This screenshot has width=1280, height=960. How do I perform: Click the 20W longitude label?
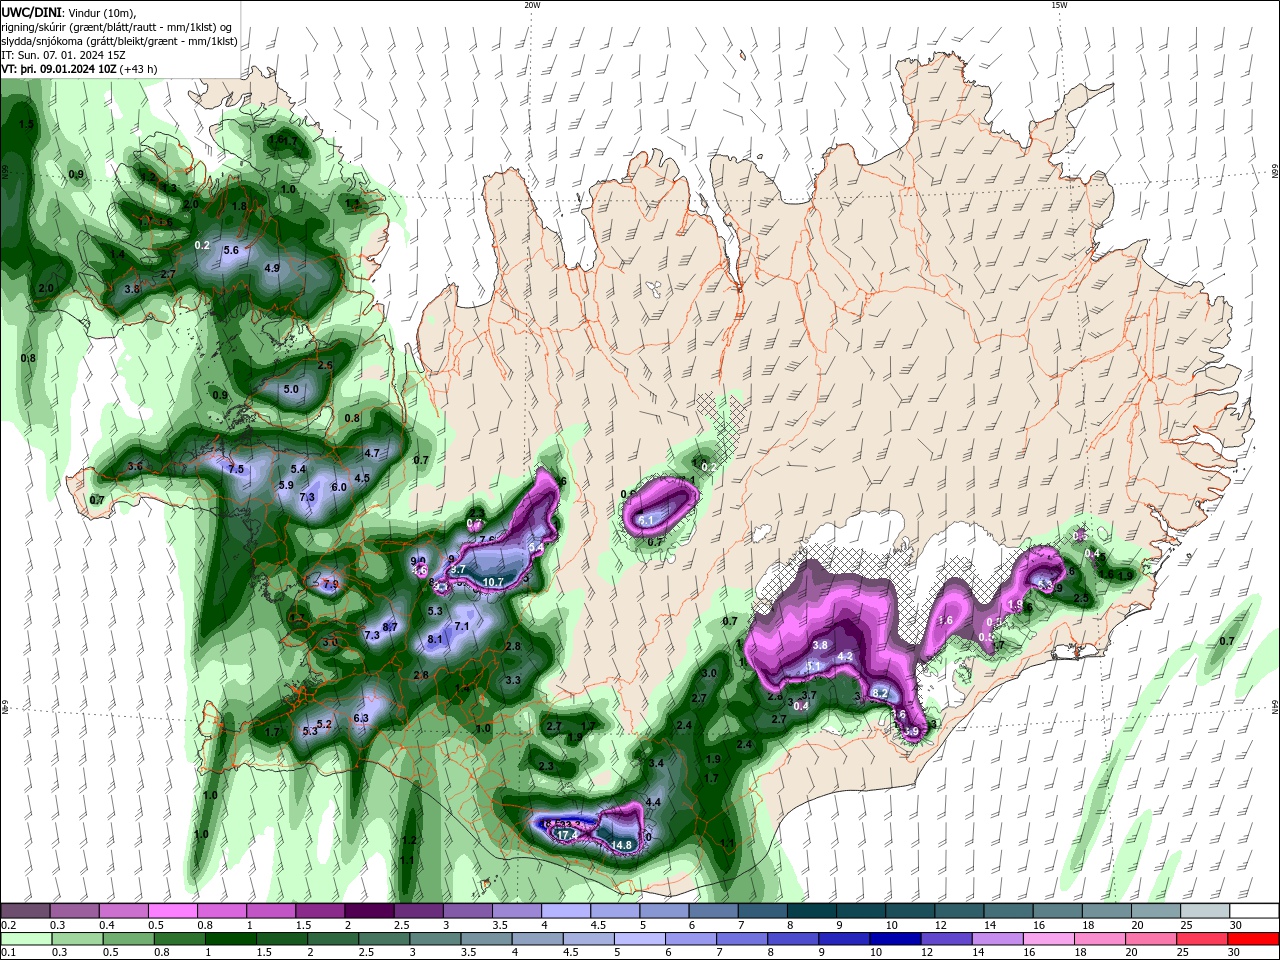tap(532, 5)
